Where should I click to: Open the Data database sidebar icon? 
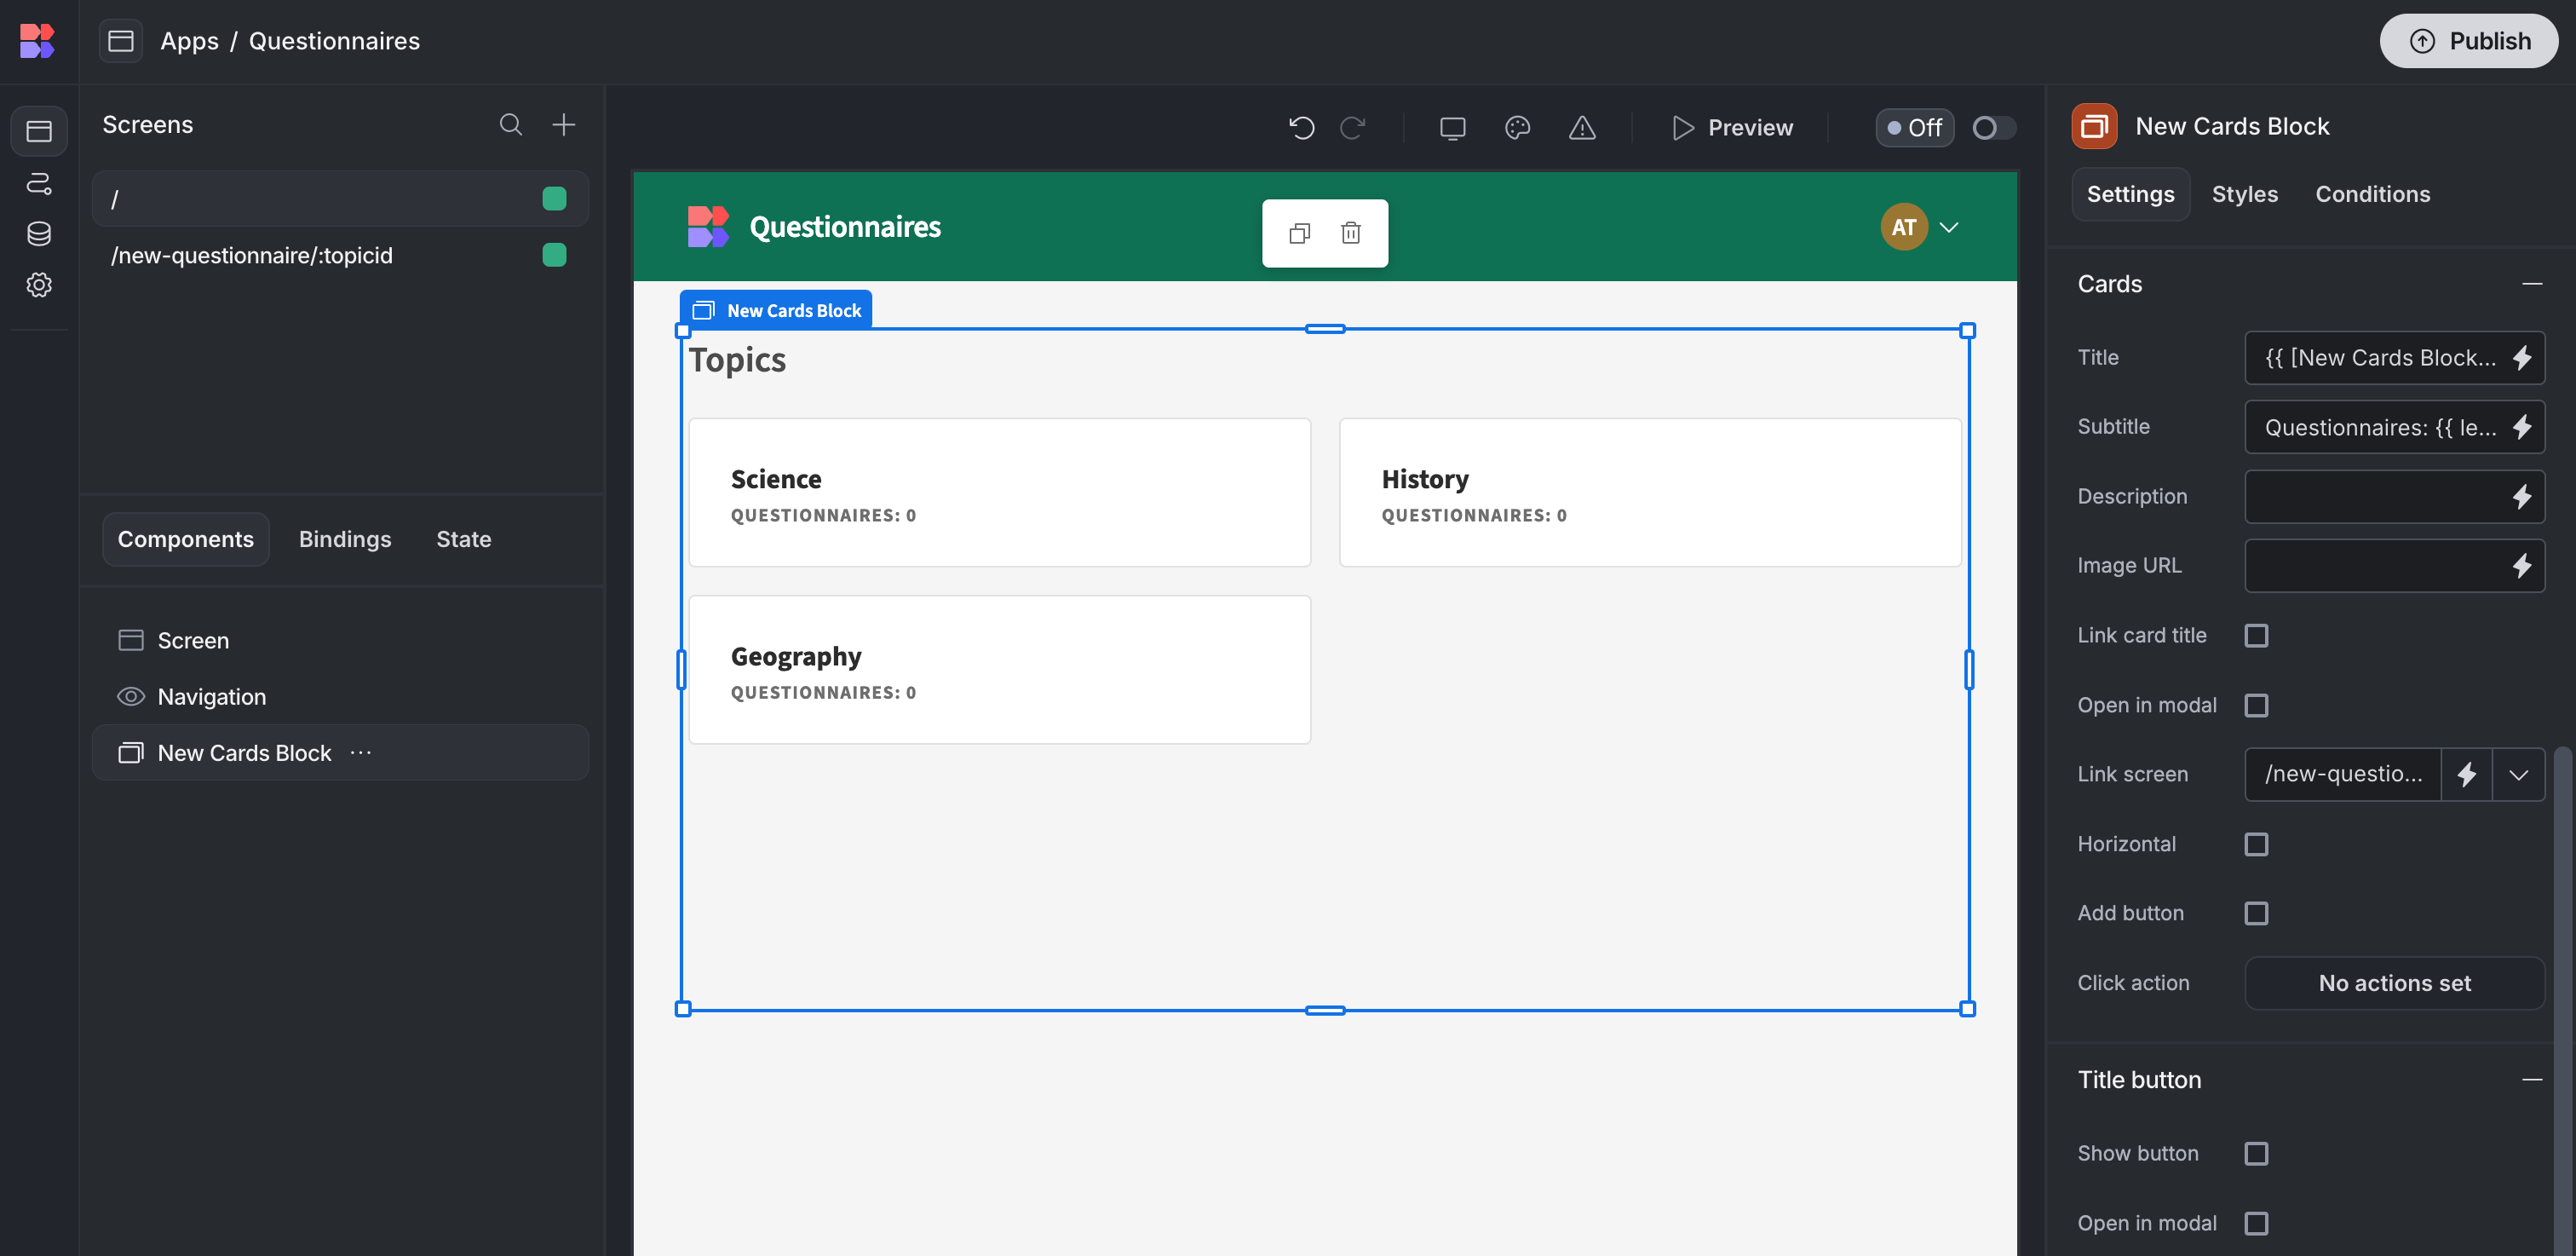click(39, 234)
